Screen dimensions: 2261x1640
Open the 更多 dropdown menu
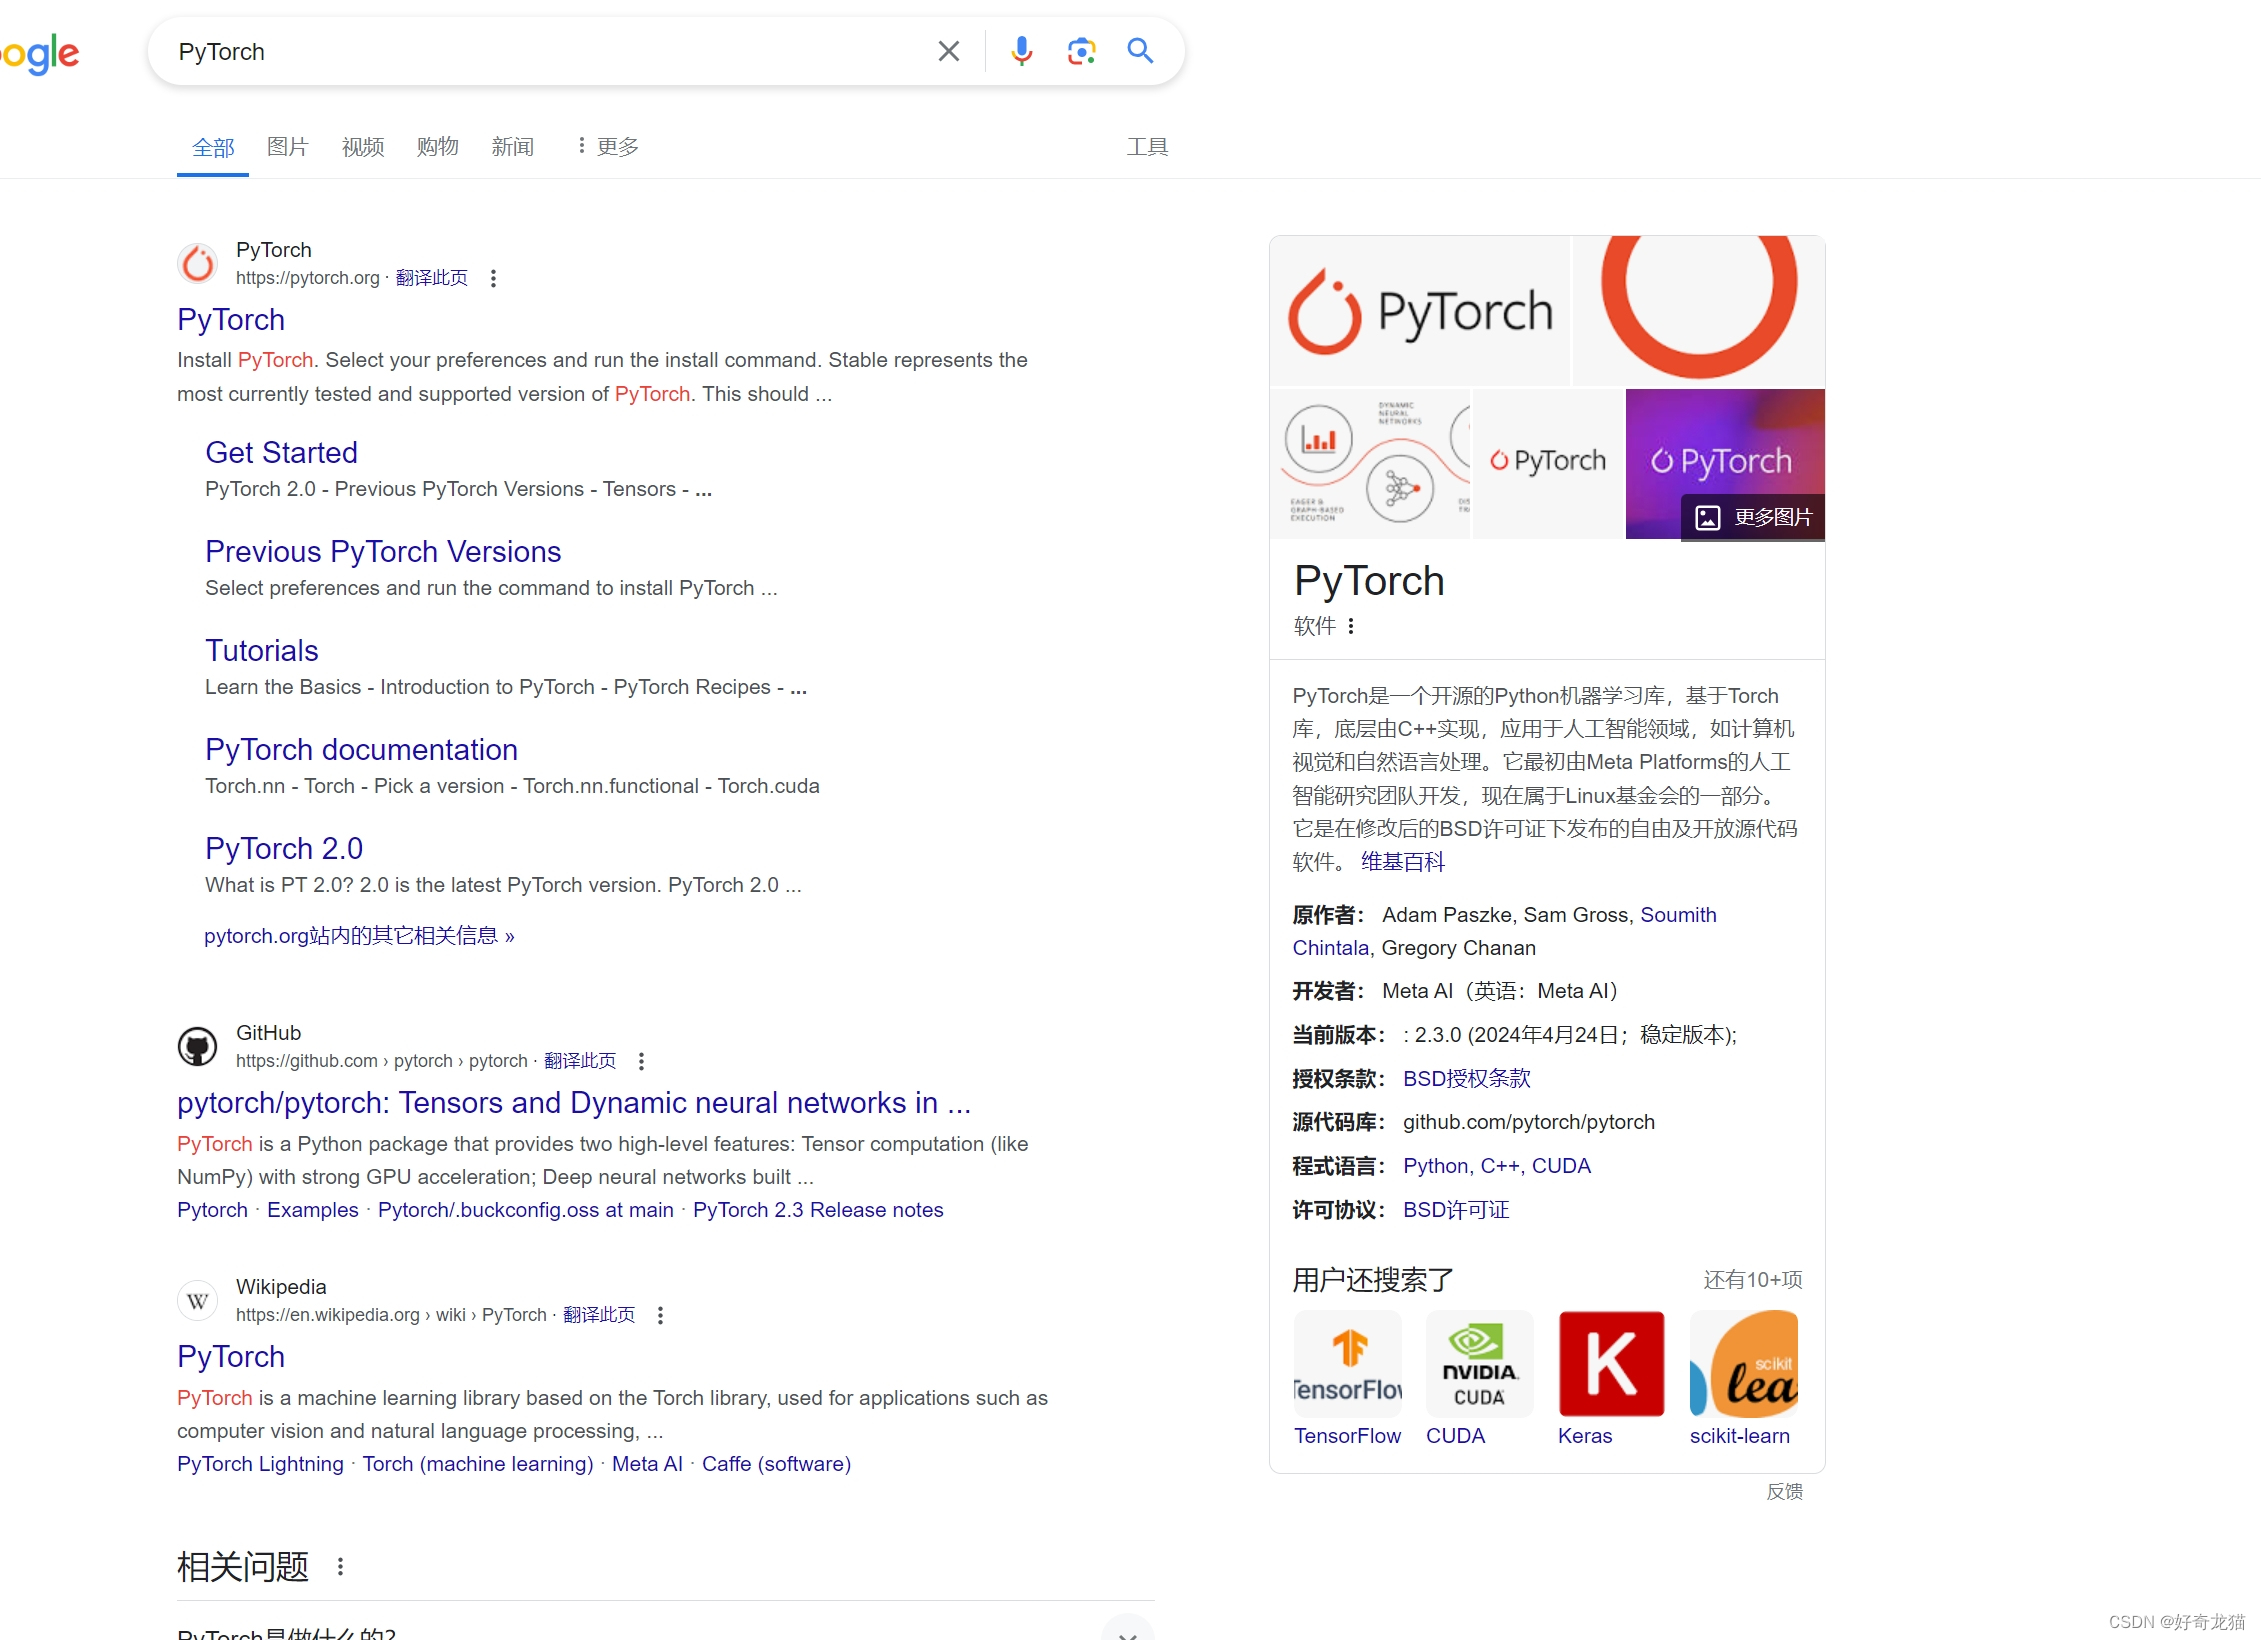608,147
